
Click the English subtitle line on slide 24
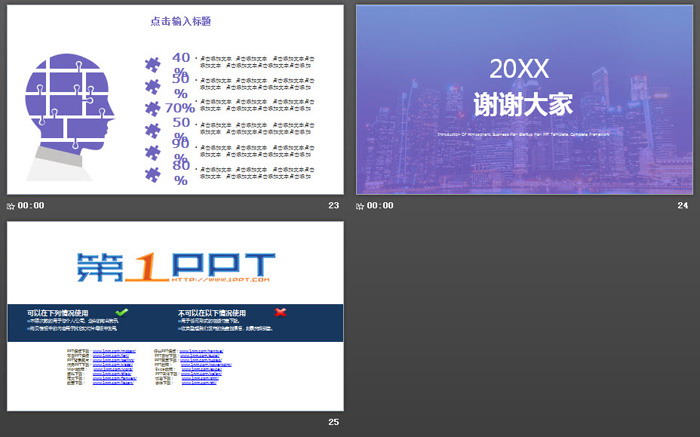(523, 134)
